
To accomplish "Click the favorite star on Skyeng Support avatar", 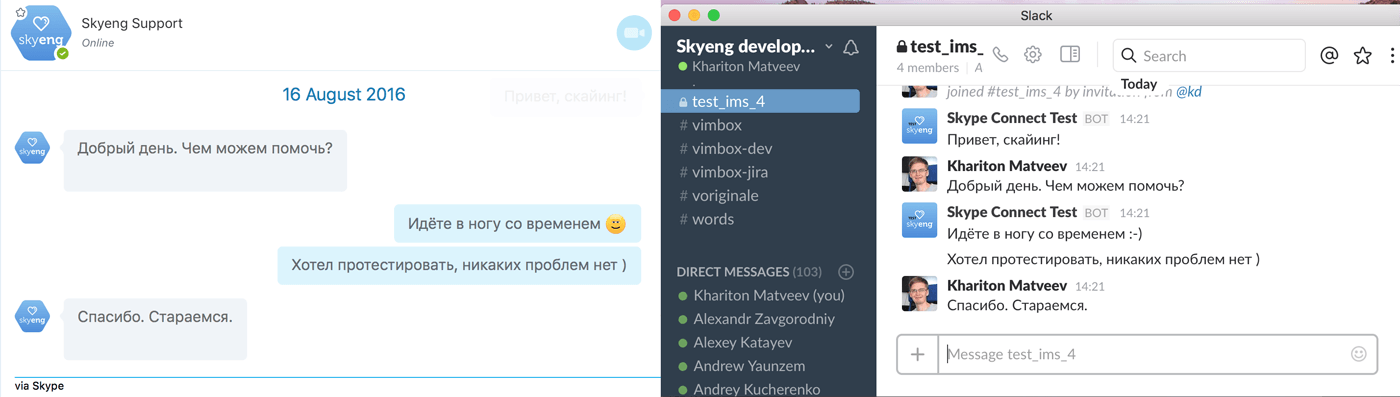I will (x=20, y=12).
